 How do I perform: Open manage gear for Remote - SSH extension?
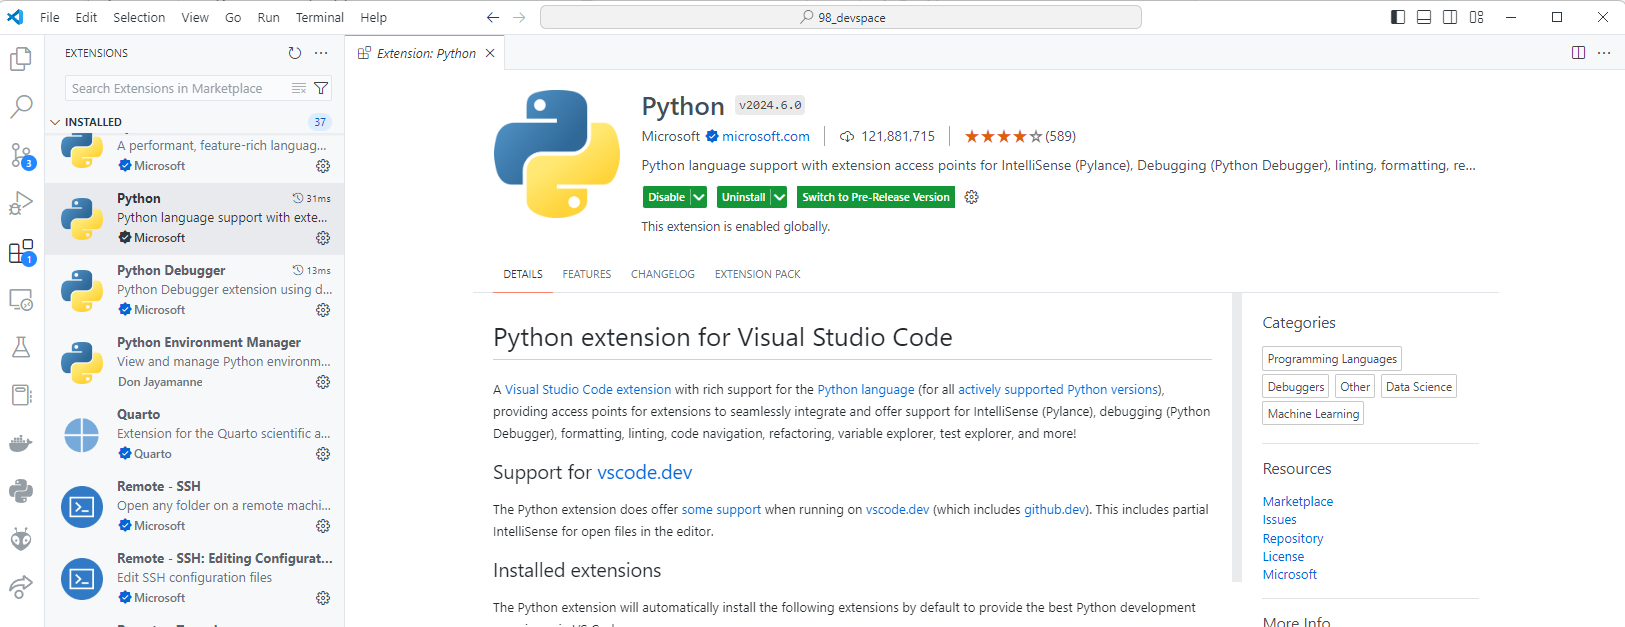[323, 526]
